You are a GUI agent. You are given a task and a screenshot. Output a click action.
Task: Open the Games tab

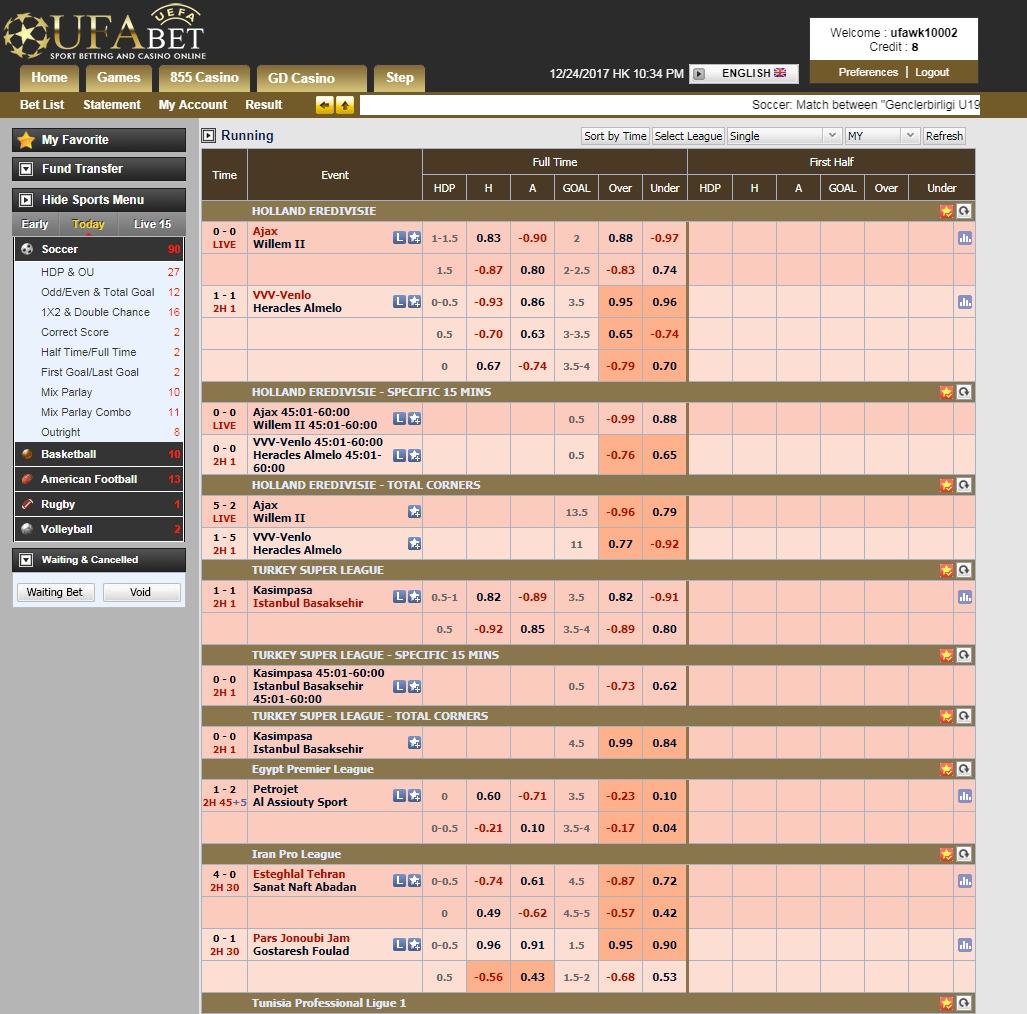119,78
